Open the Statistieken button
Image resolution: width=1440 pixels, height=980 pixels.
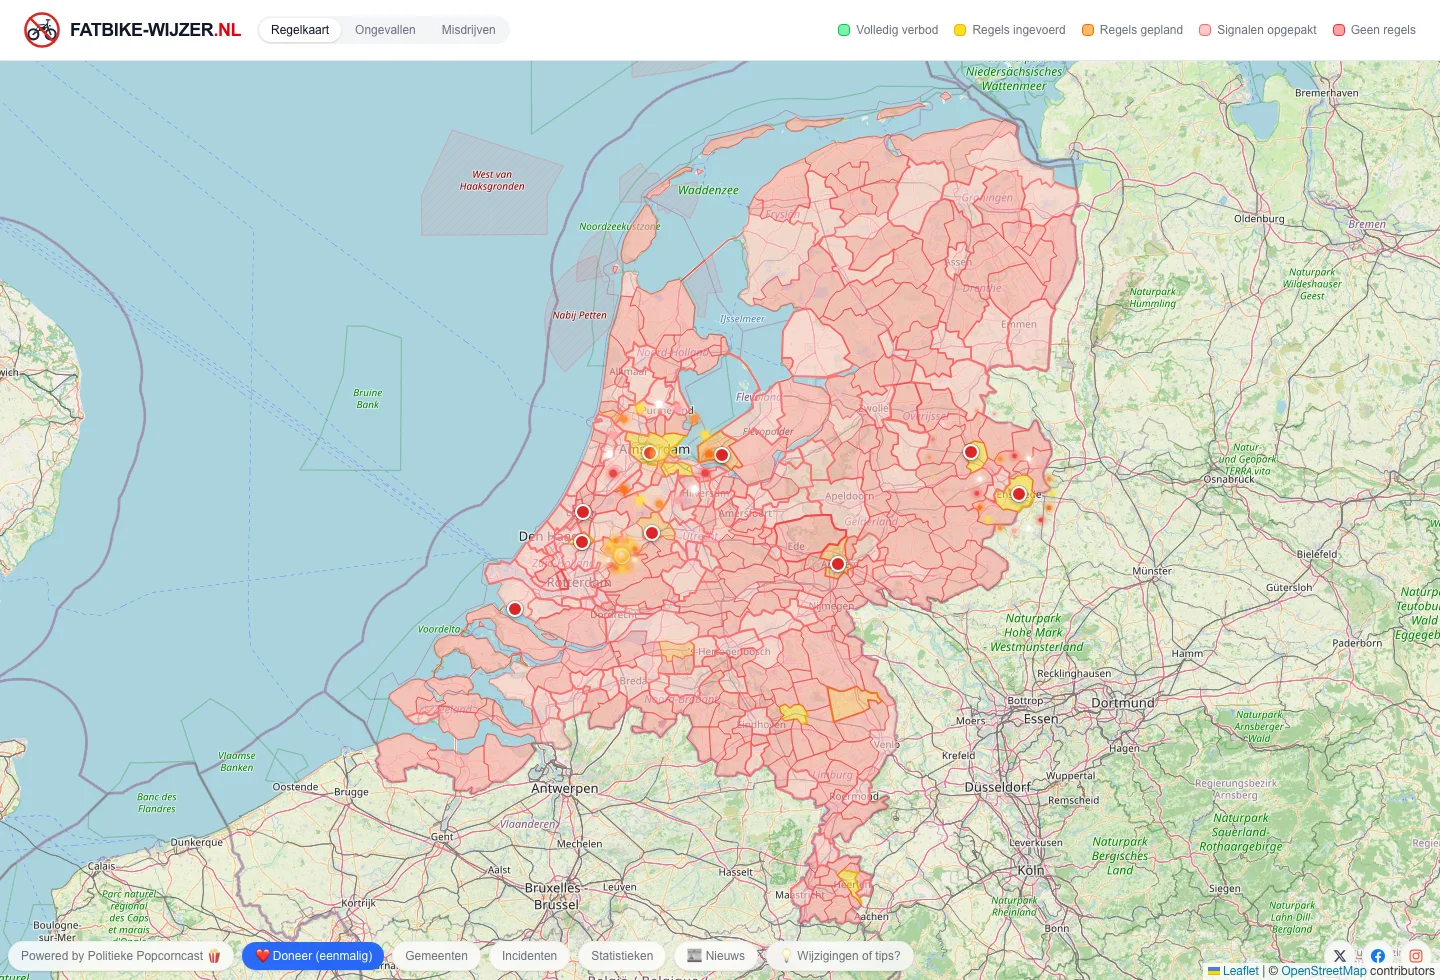point(622,956)
